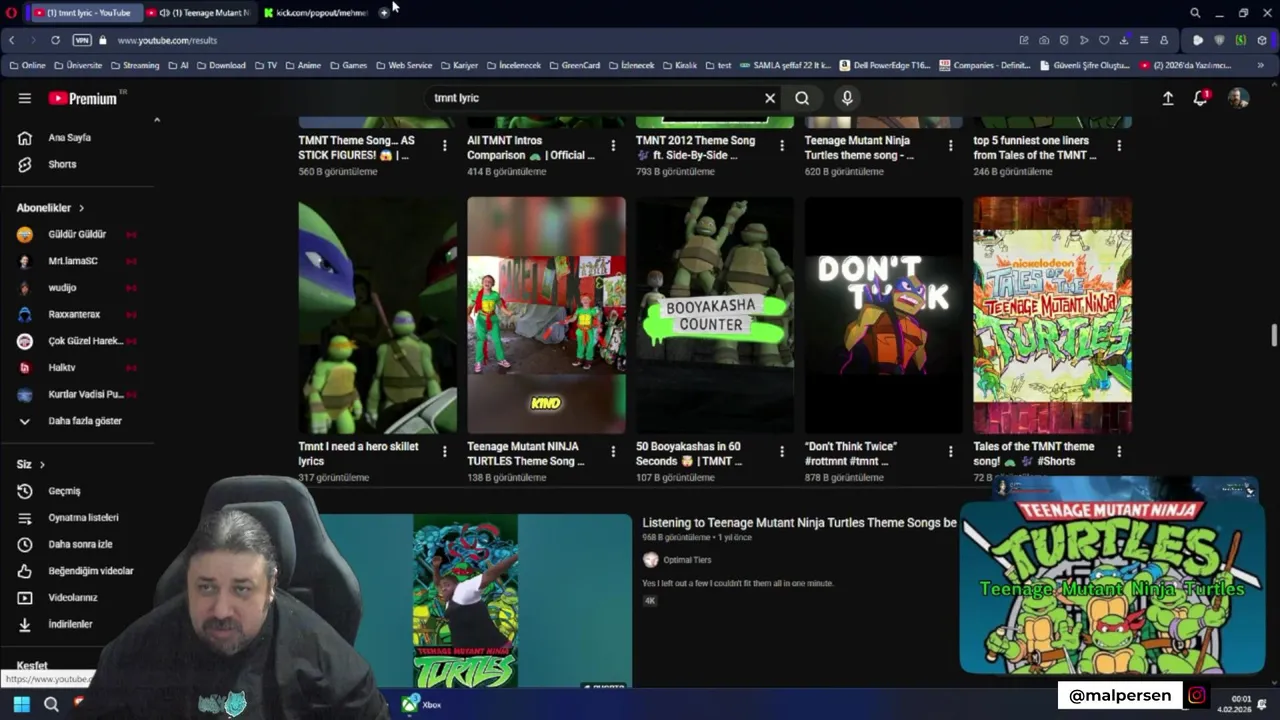Viewport: 1280px width, 720px height.
Task: Add page to bookmarks with heart icon
Action: pyautogui.click(x=1104, y=40)
